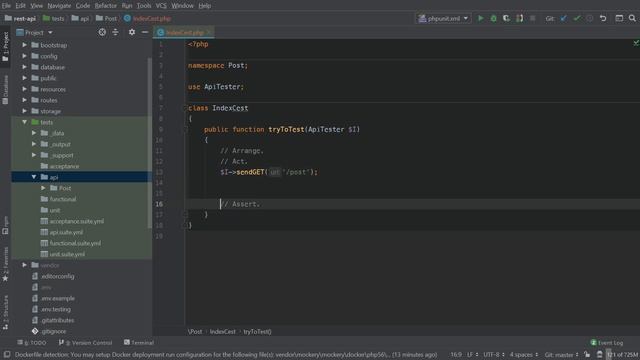Click tryToTest() editor breadcrumb

click(x=257, y=332)
